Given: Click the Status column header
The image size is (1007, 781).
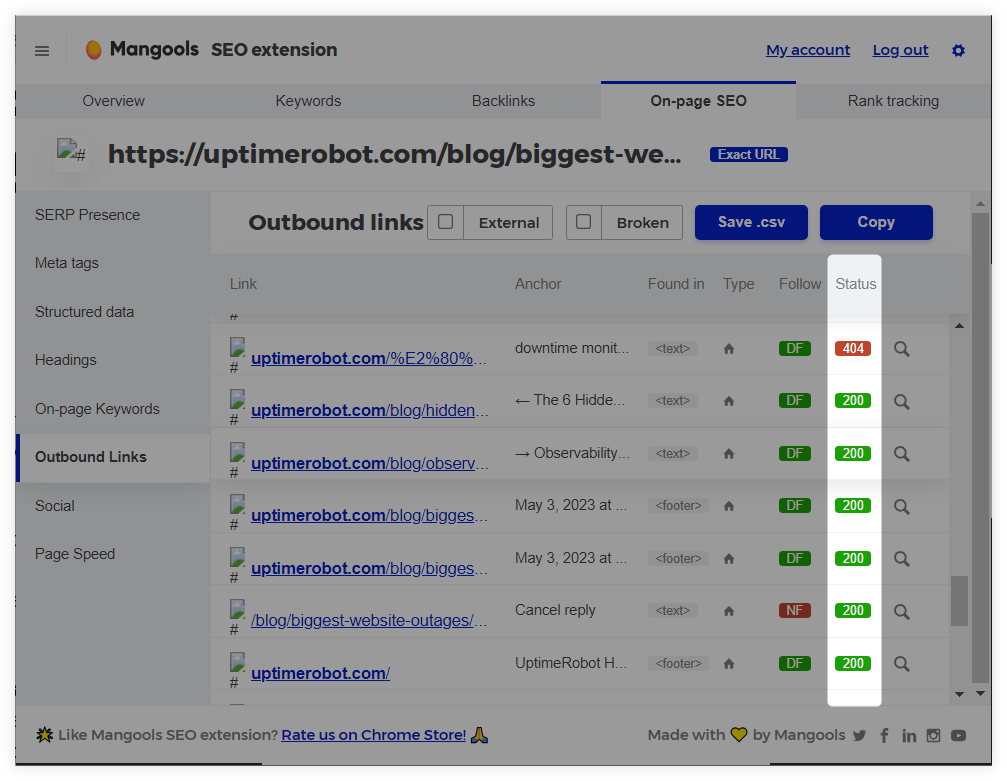Looking at the screenshot, I should pyautogui.click(x=855, y=283).
